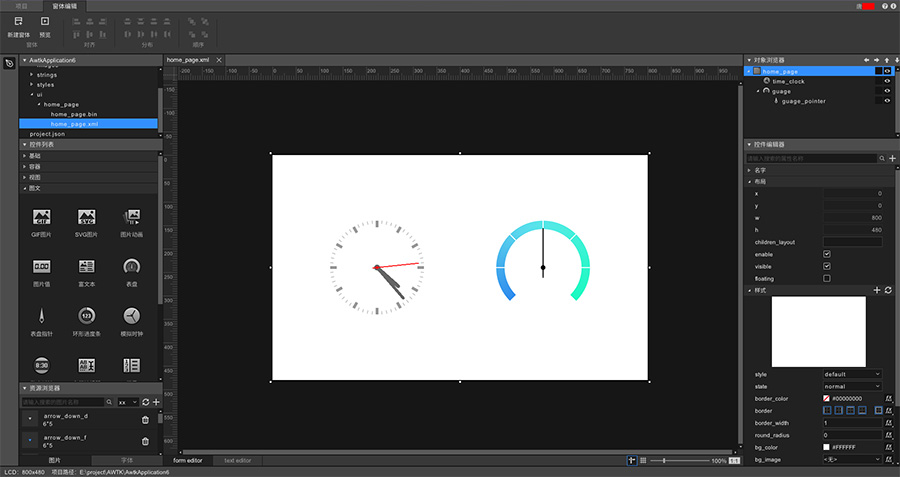
Task: Toggle the enable checkbox
Action: 826,254
